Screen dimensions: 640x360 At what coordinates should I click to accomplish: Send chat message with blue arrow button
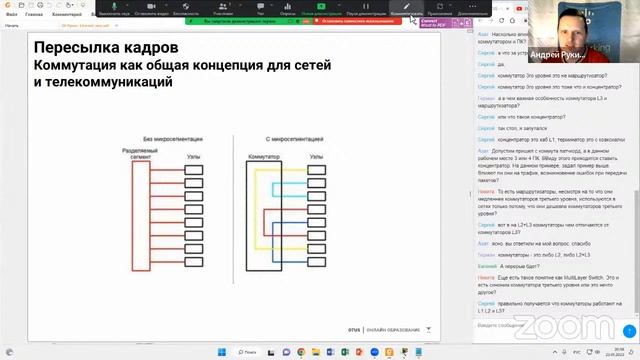click(629, 331)
